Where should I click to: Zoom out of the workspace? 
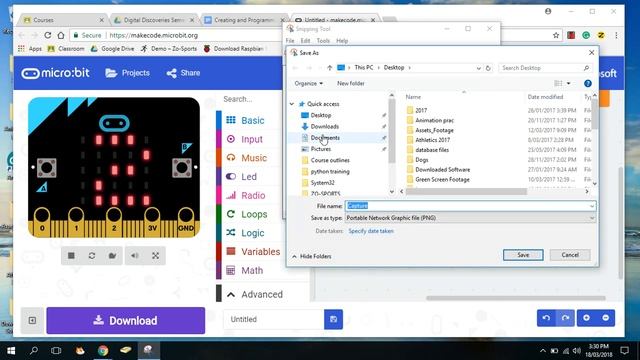click(606, 318)
